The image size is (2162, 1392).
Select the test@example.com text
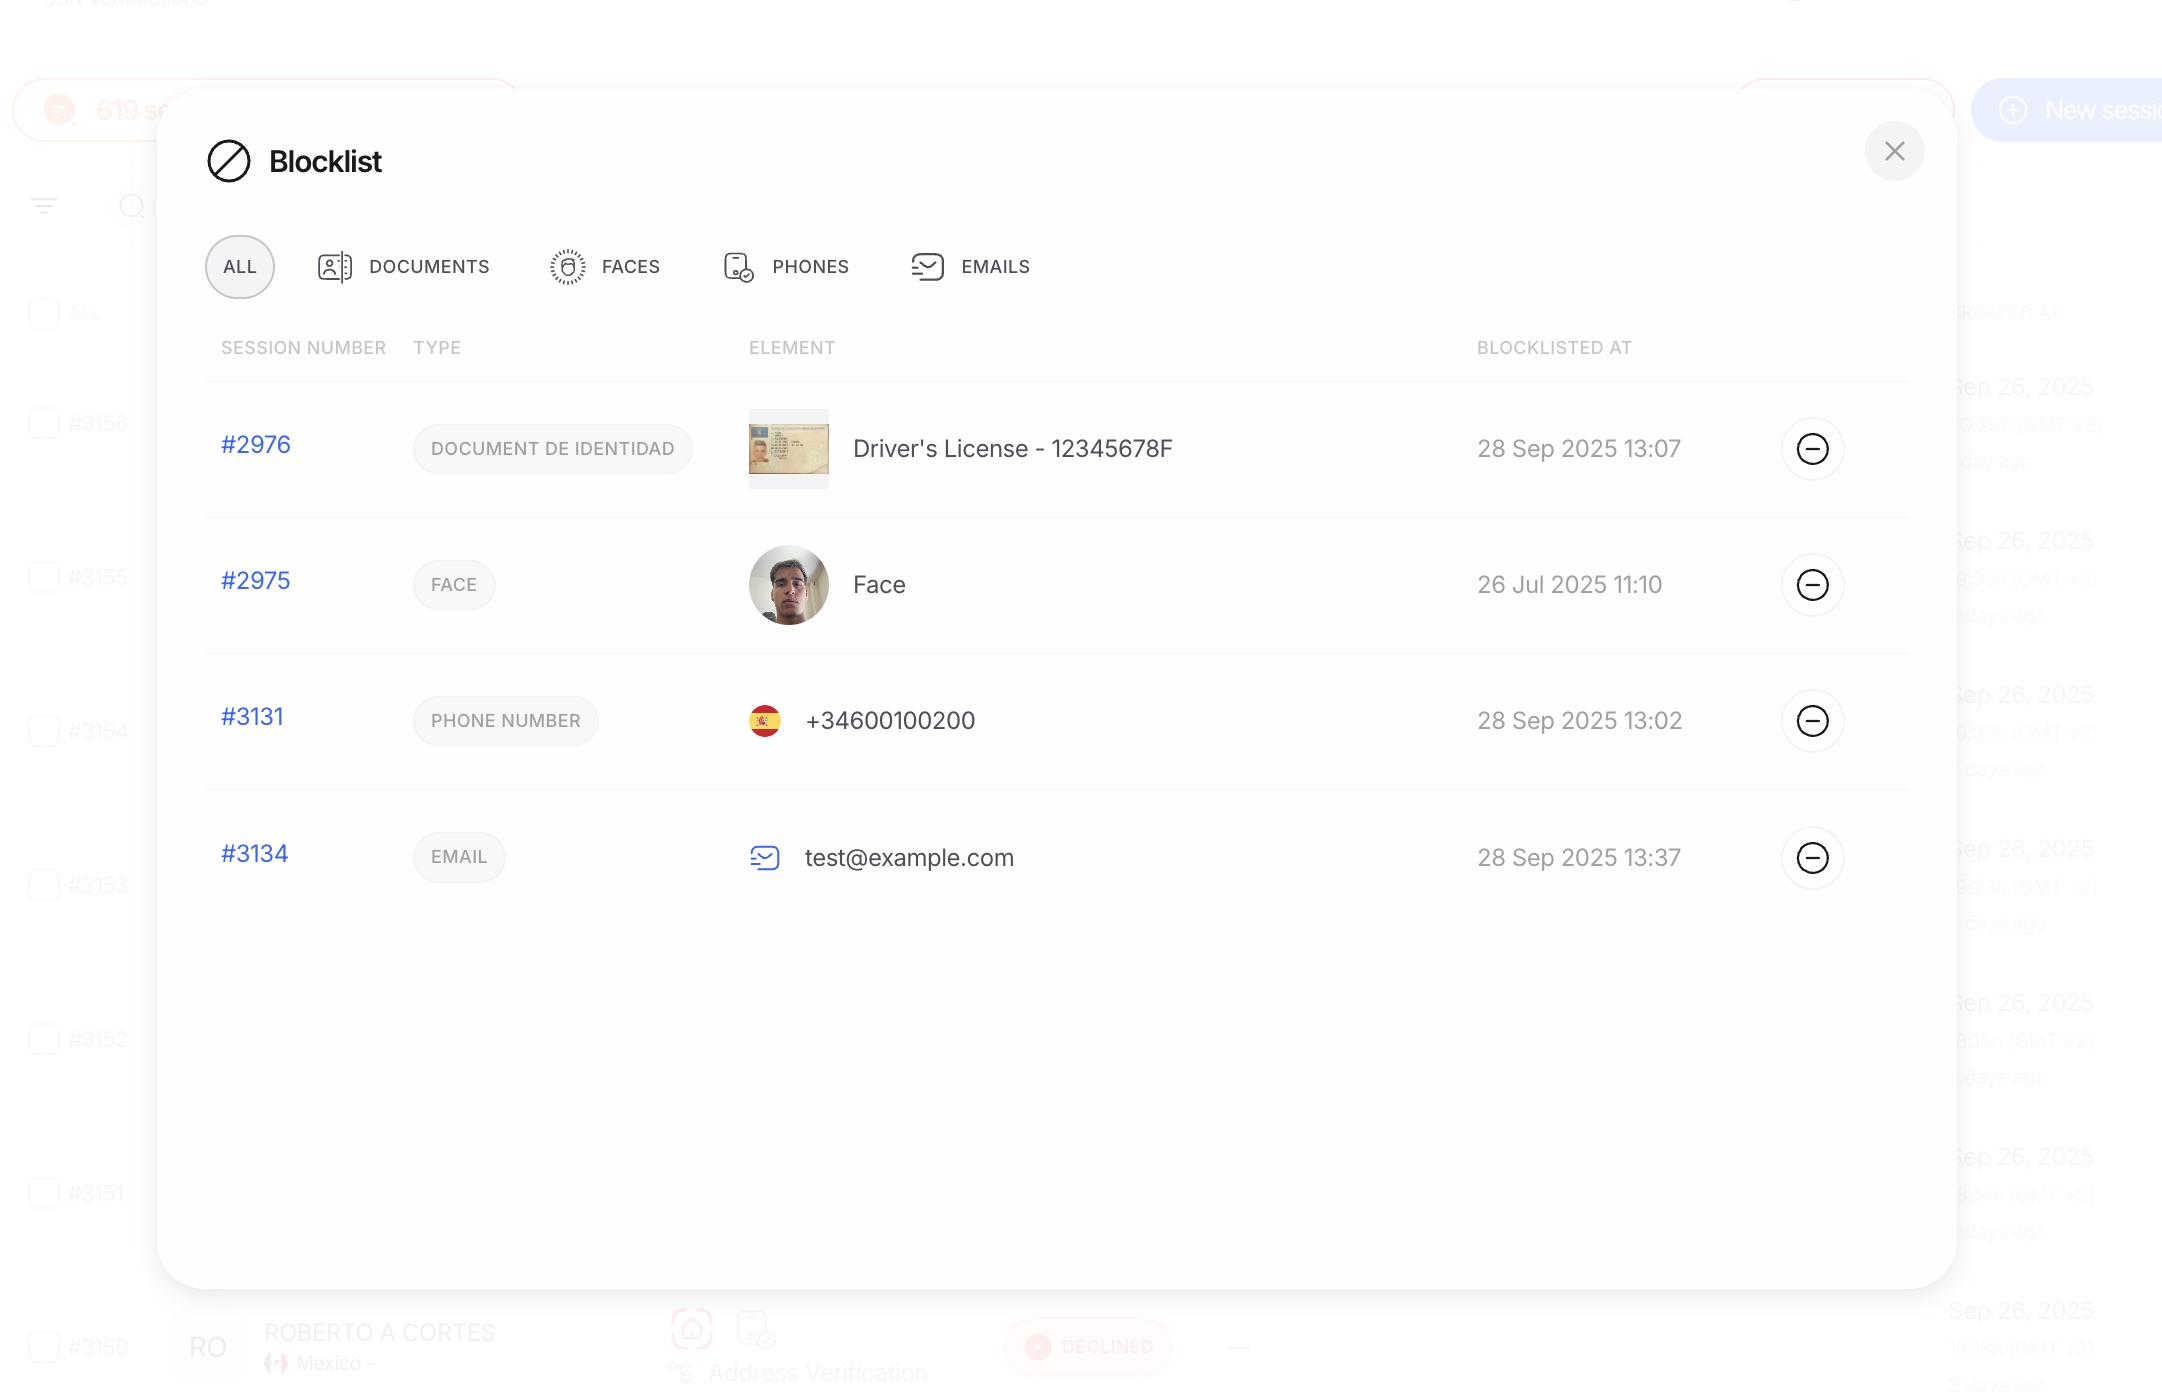tap(909, 858)
